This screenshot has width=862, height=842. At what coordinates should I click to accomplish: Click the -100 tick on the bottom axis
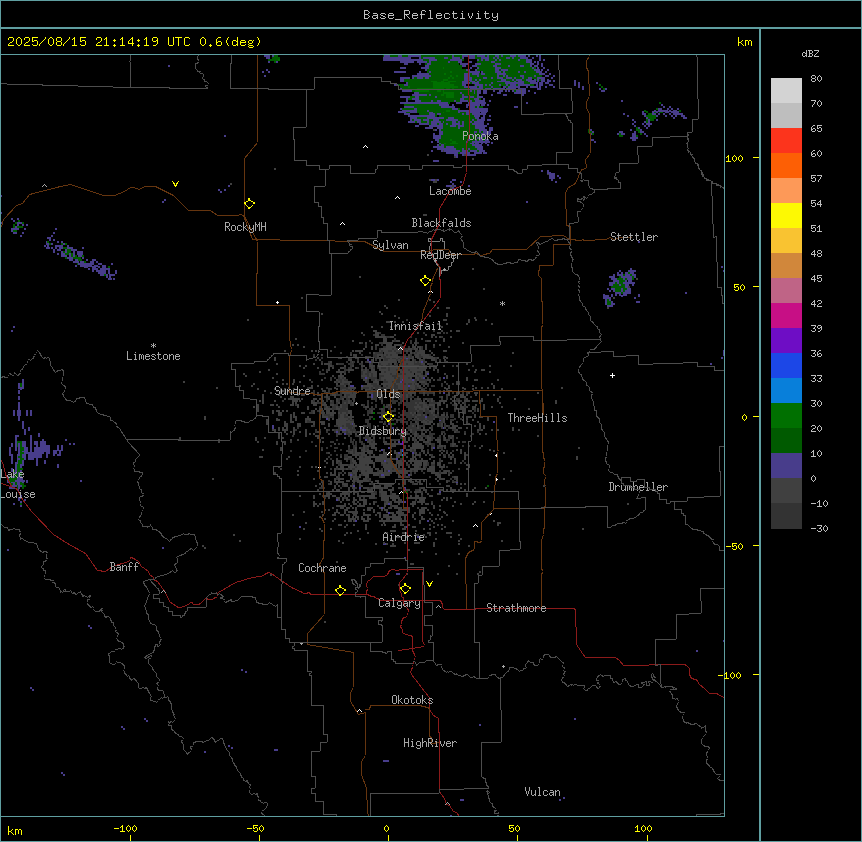pos(126,828)
